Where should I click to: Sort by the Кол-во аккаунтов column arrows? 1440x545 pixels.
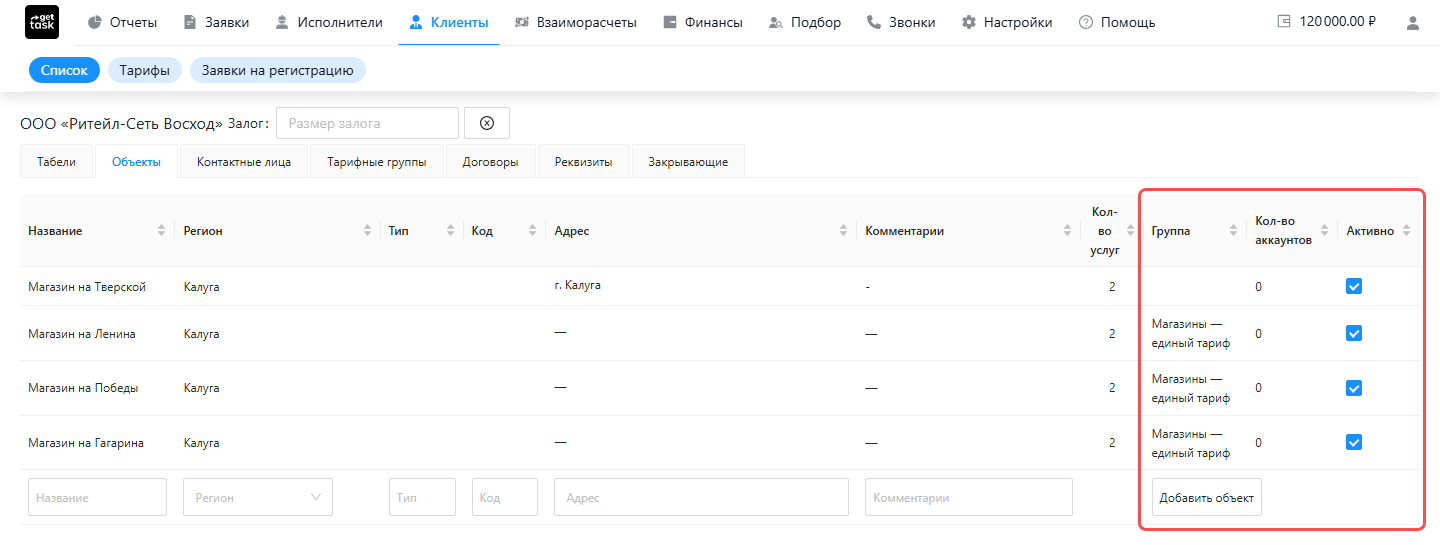(x=1325, y=231)
